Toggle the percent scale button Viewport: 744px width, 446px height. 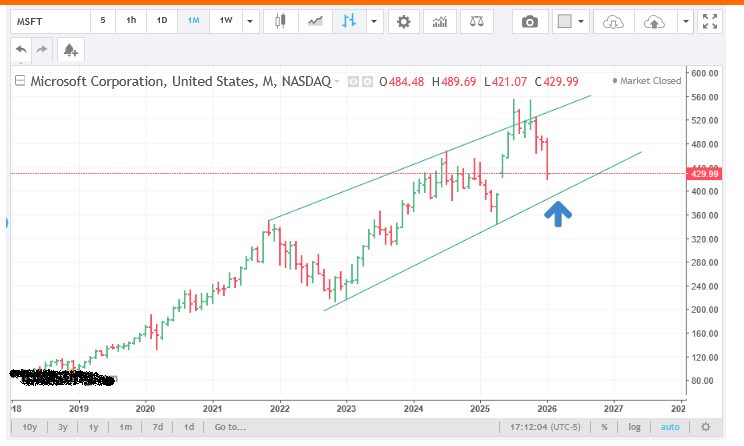(604, 426)
